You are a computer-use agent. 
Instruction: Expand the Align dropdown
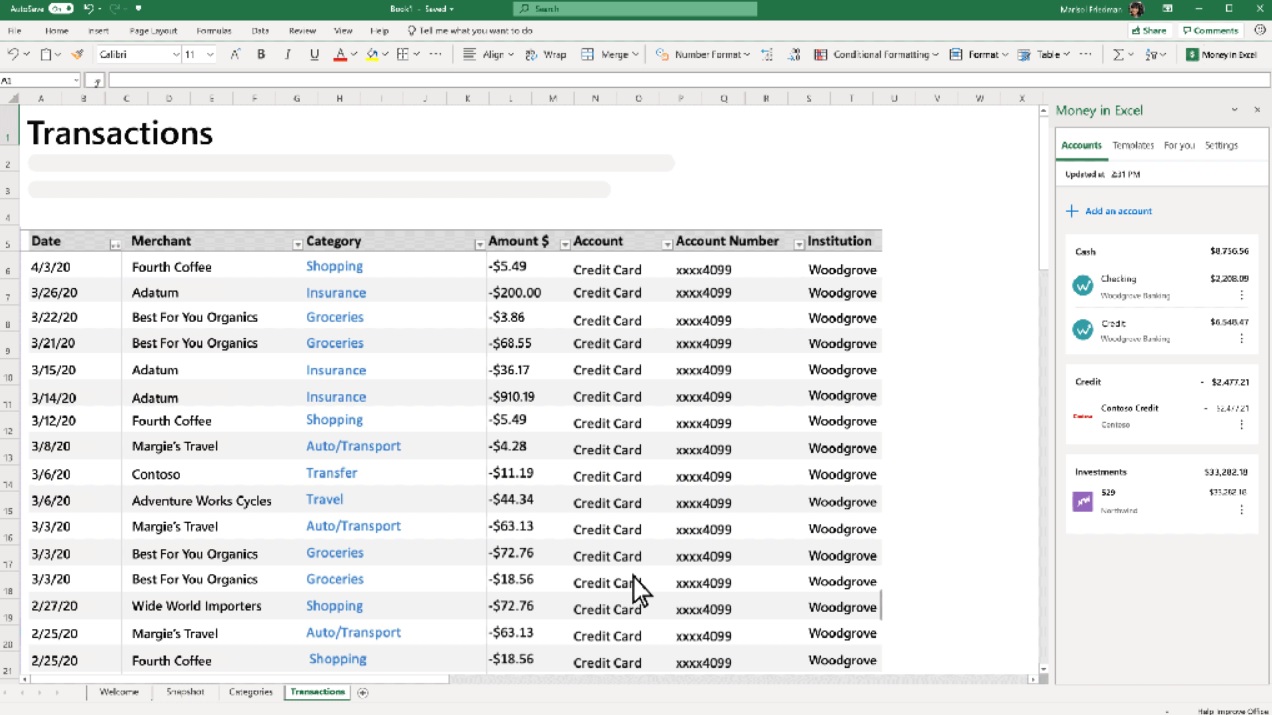point(511,54)
